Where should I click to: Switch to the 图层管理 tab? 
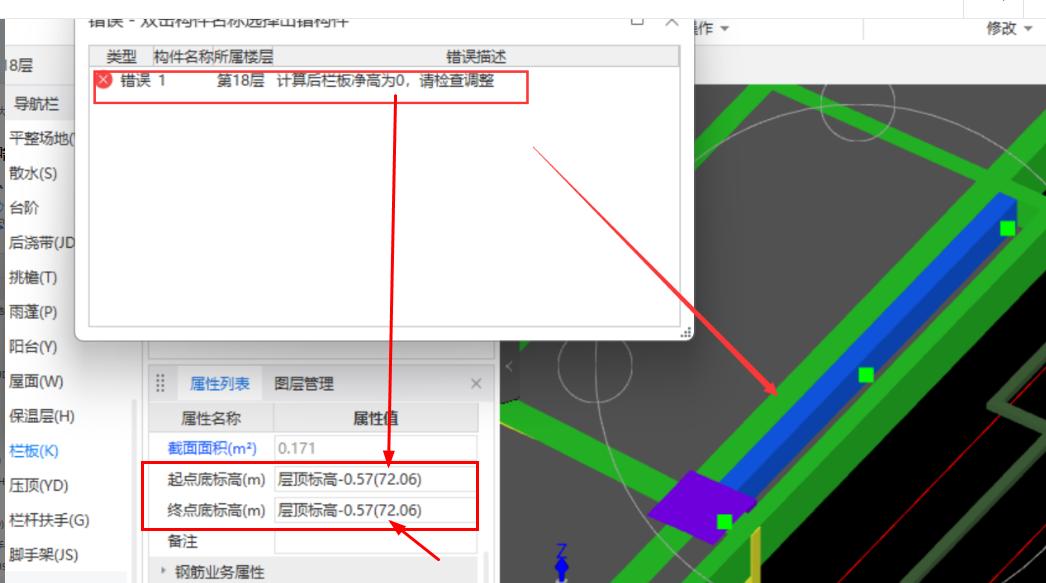click(304, 384)
